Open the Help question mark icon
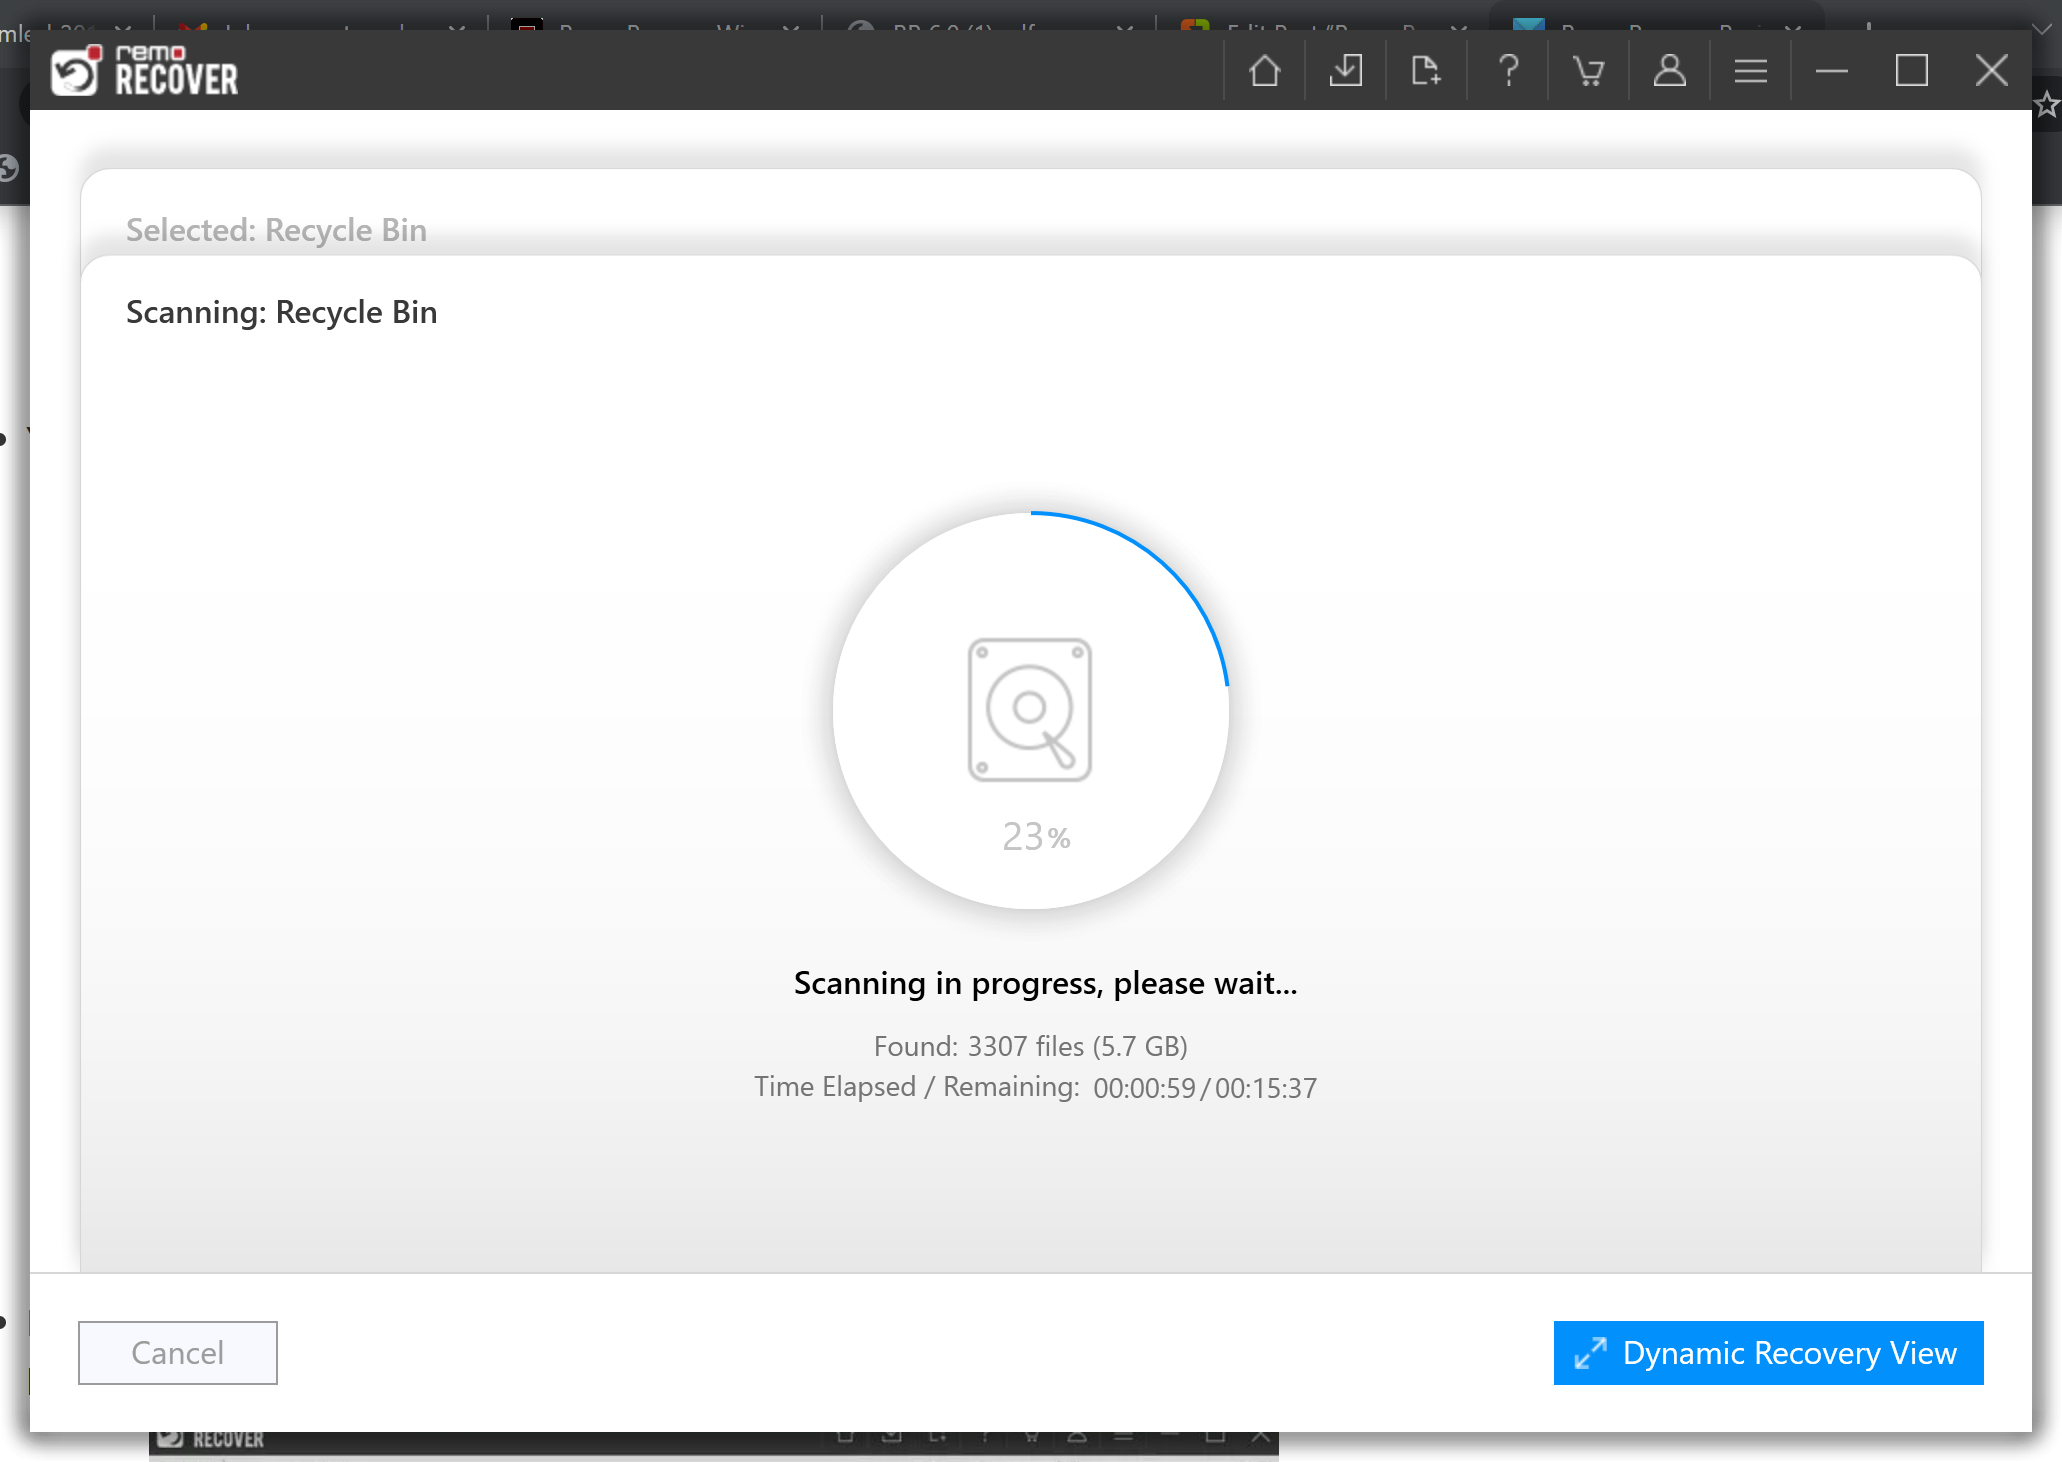The width and height of the screenshot is (2062, 1462). coord(1508,71)
